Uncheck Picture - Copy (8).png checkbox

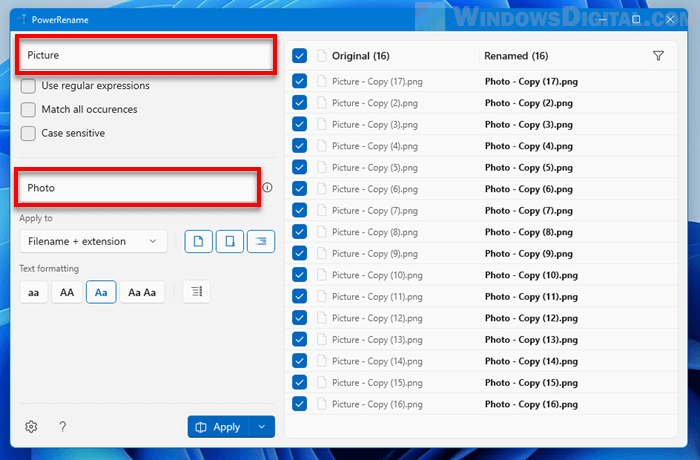pyautogui.click(x=300, y=232)
